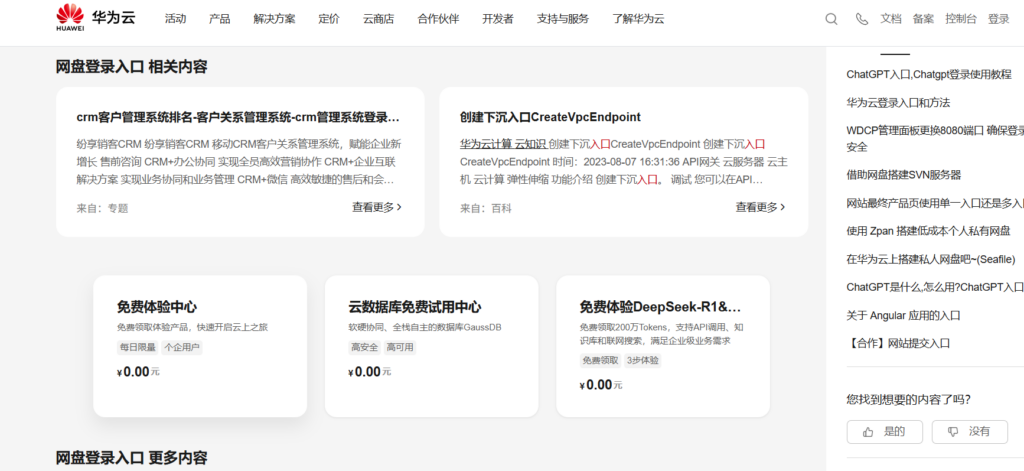Open the 免费体验中心 card
Screen dimensions: 1024x471
[x=200, y=346]
